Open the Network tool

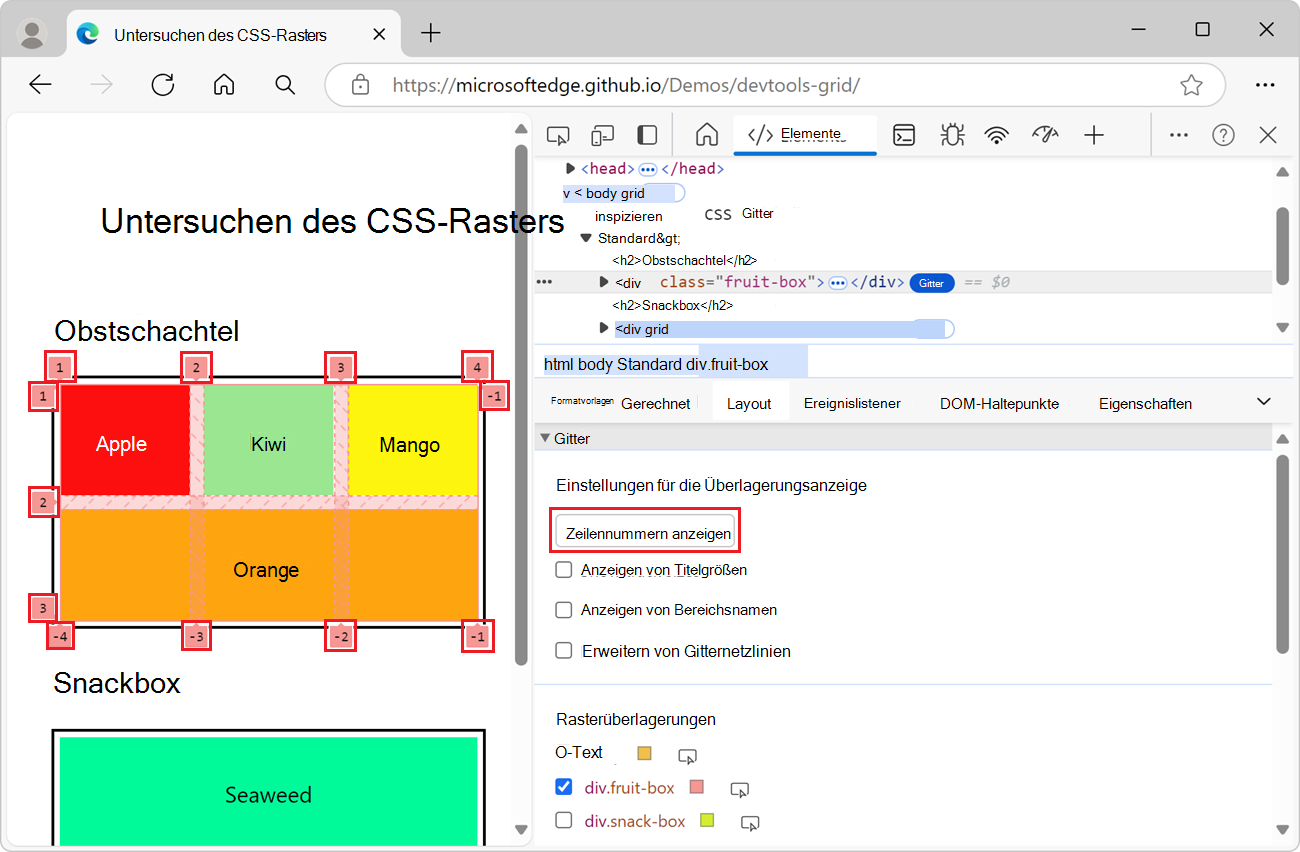click(x=997, y=135)
